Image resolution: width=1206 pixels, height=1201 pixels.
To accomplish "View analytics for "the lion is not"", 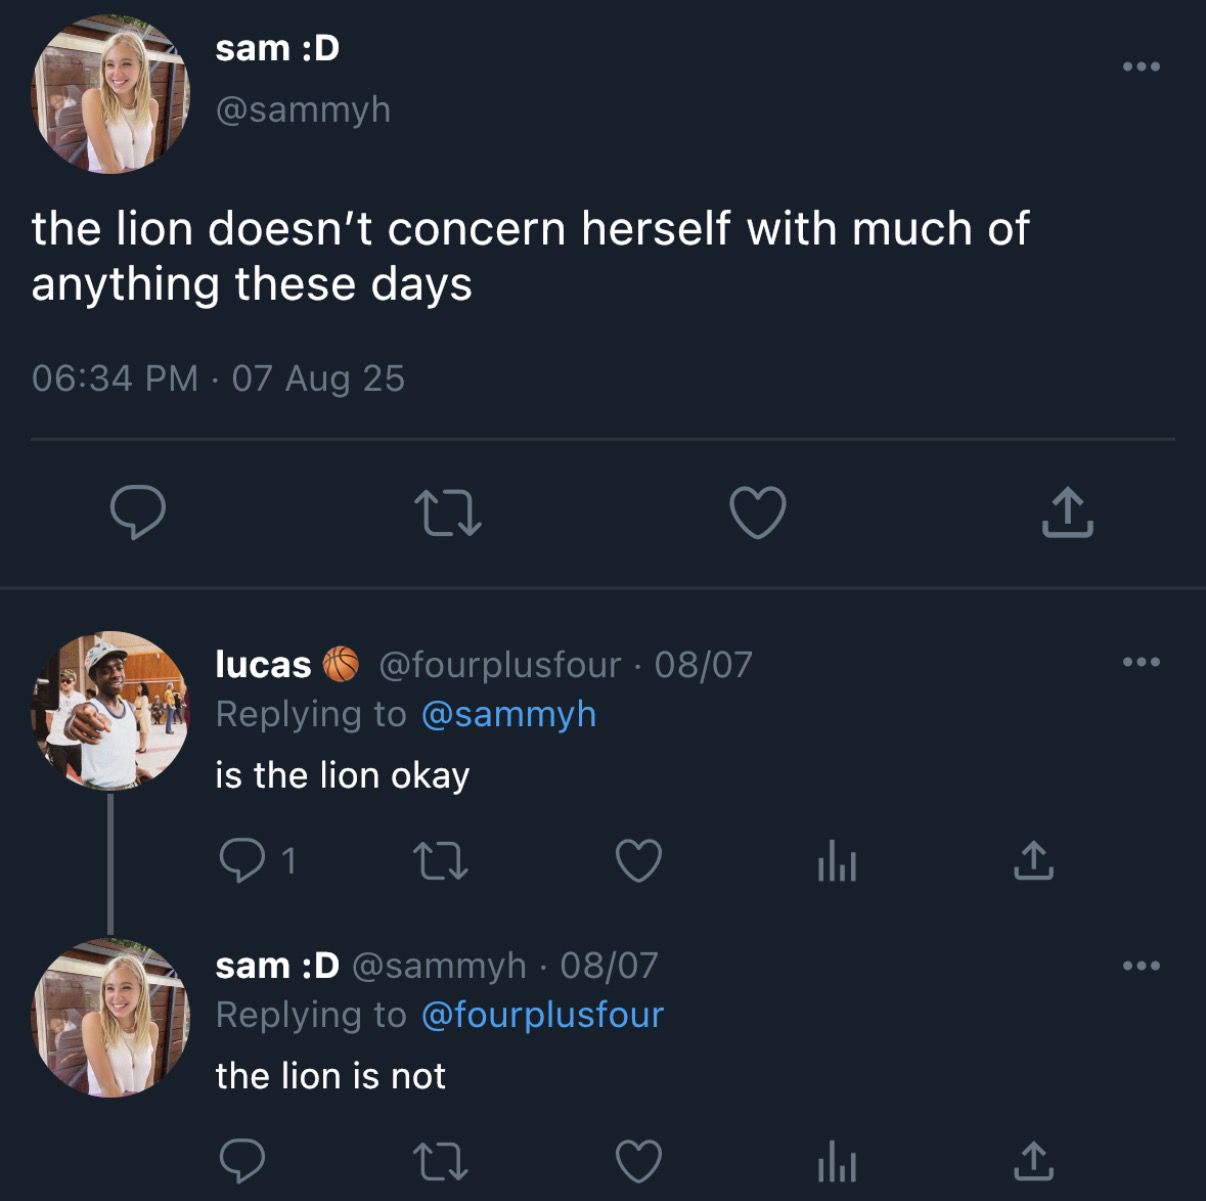I will [x=836, y=1161].
